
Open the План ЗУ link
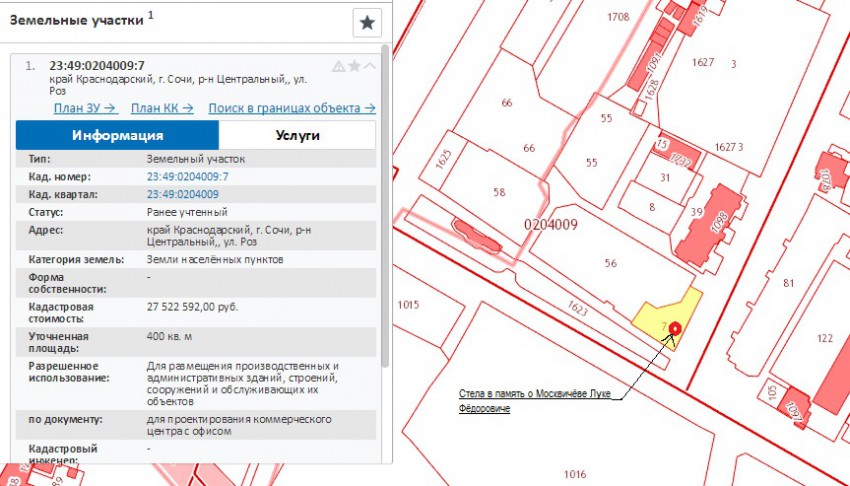tap(85, 108)
